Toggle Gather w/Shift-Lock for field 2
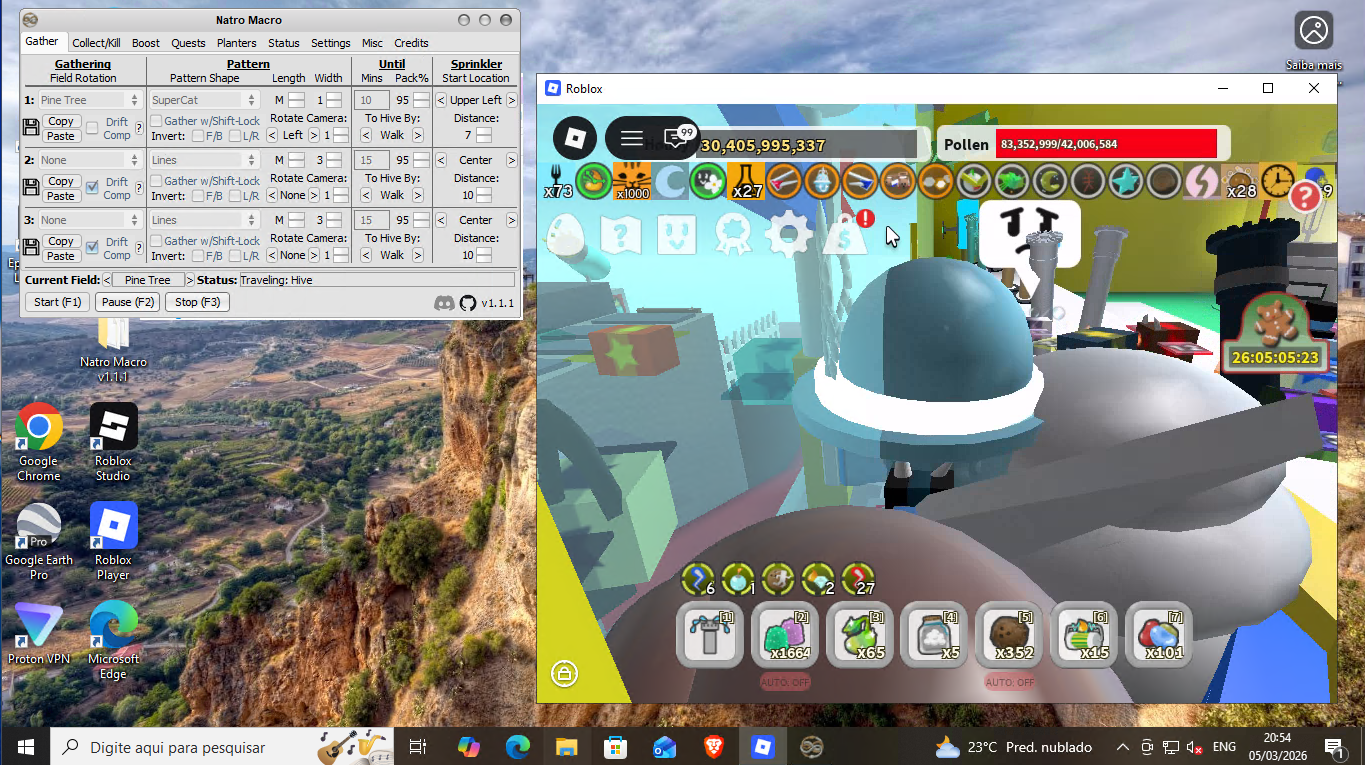Screen dimensions: 1365x765 click(156, 181)
